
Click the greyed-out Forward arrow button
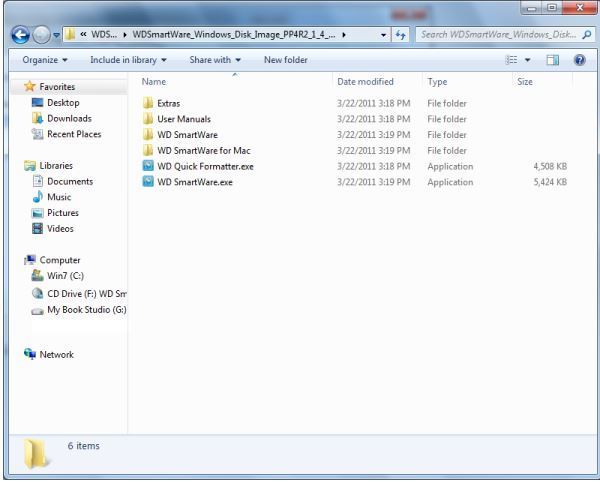pyautogui.click(x=41, y=35)
